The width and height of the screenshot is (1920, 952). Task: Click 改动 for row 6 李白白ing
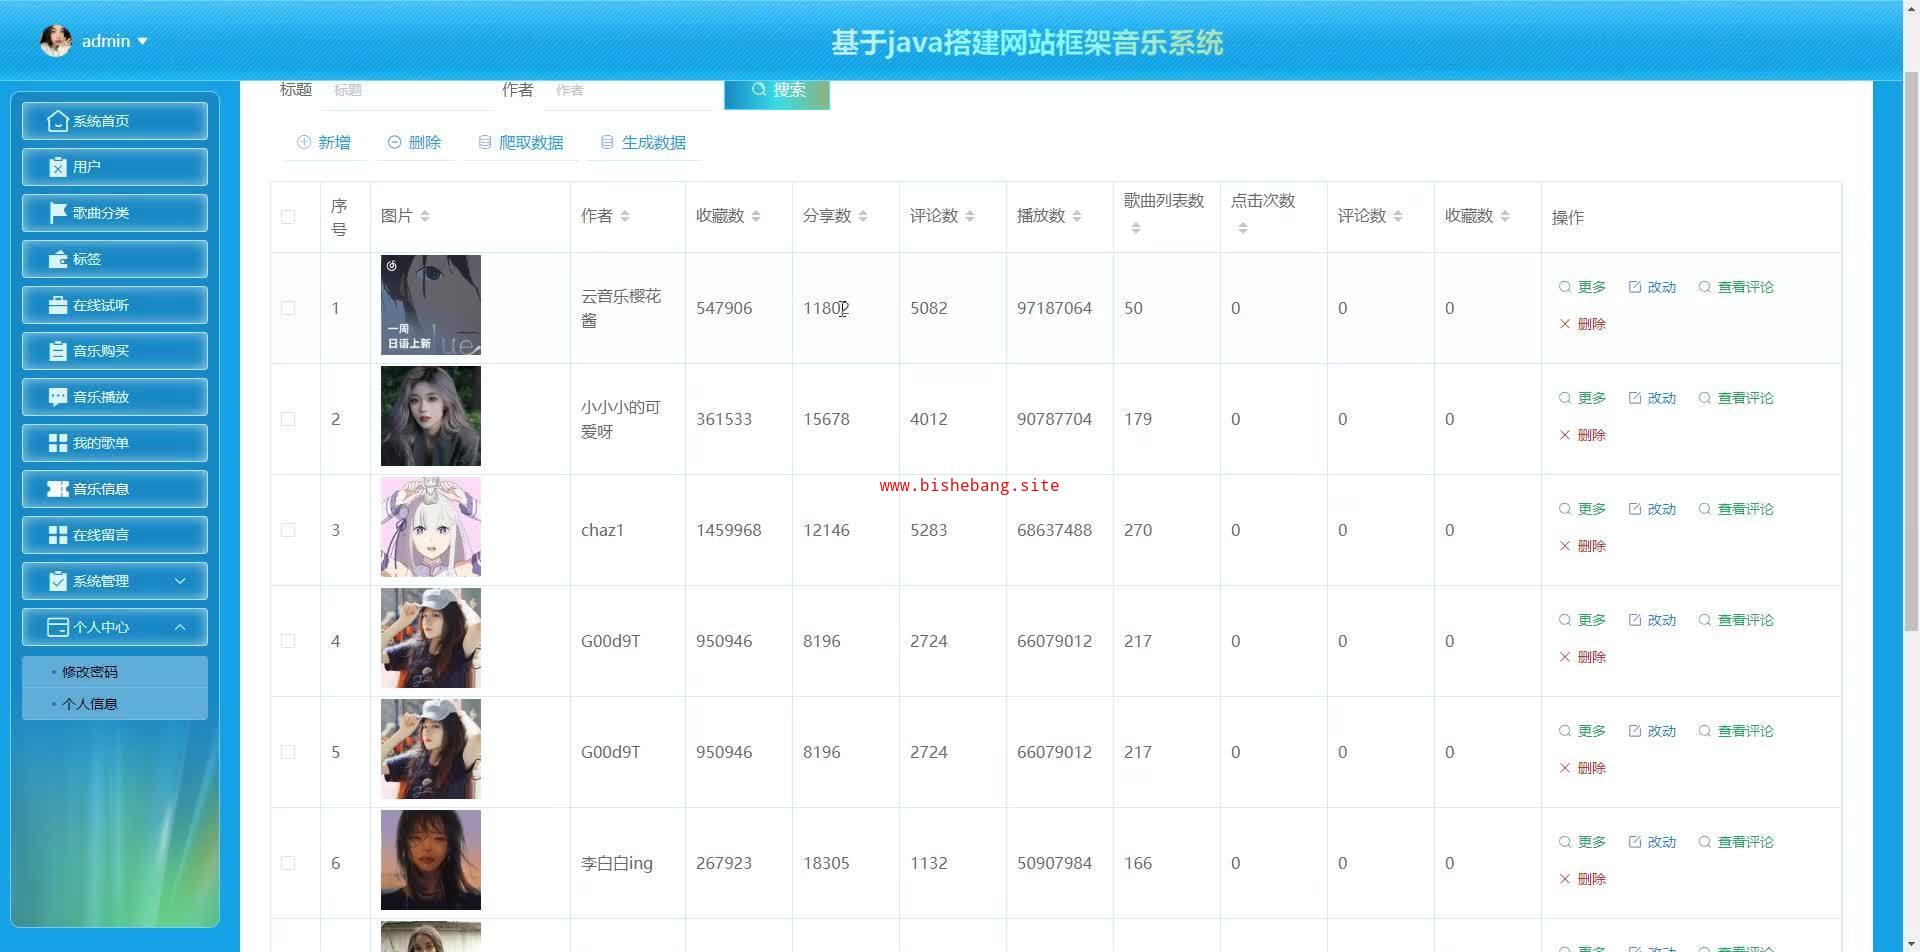pyautogui.click(x=1652, y=842)
